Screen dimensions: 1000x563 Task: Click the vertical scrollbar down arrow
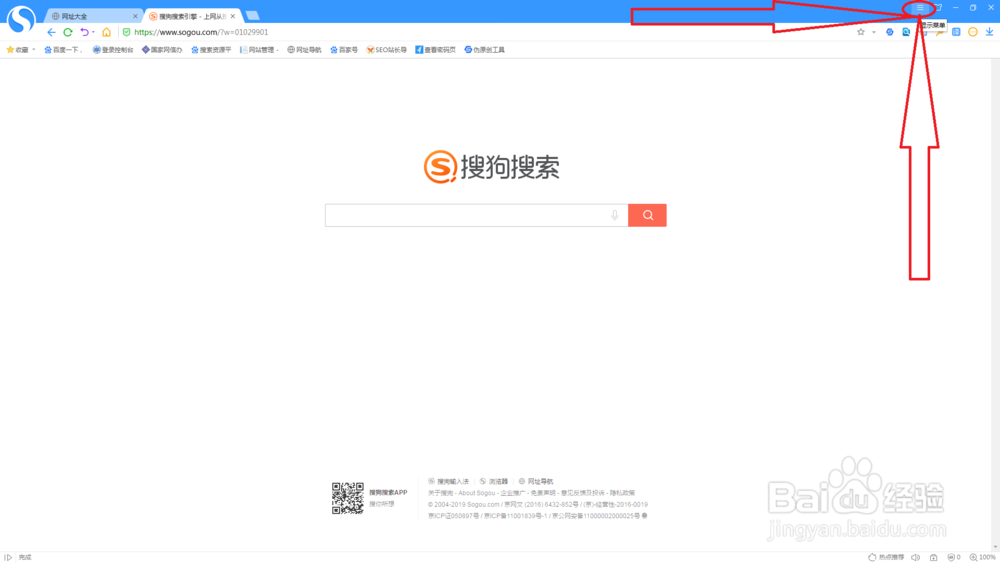coord(996,547)
